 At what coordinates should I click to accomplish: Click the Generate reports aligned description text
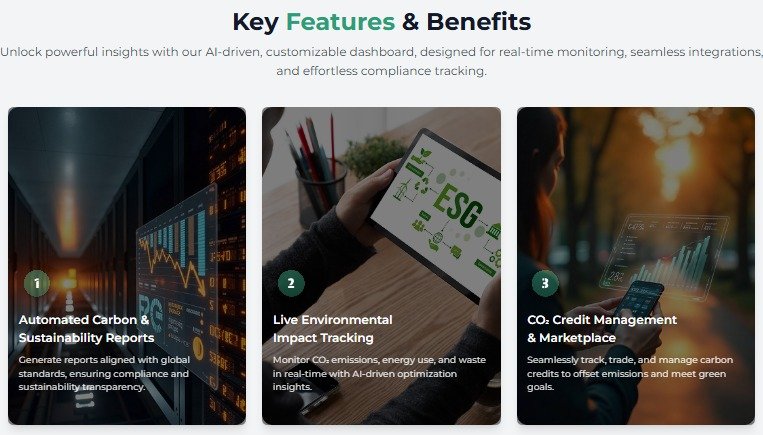point(104,373)
